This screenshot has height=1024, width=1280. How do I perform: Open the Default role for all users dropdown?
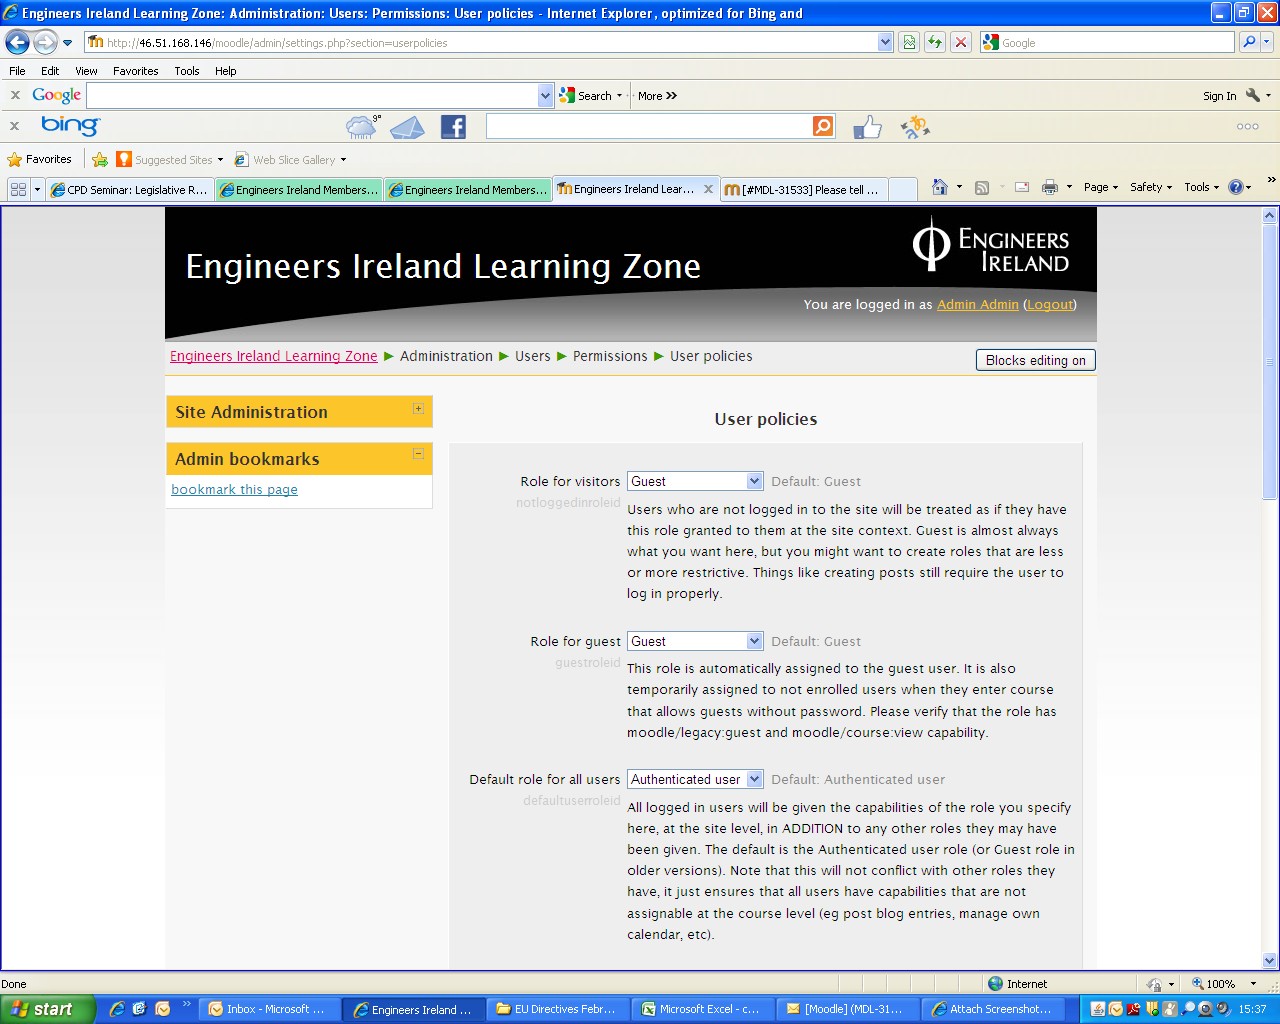tap(695, 779)
